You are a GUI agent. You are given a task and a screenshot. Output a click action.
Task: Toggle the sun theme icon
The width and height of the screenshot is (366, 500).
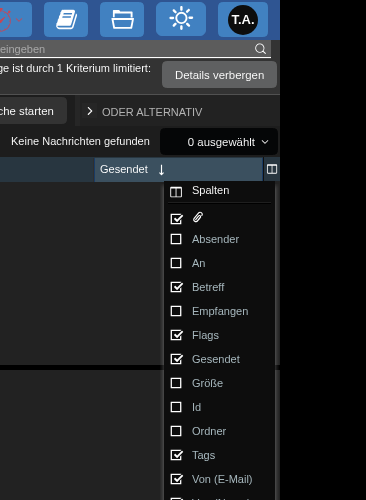[x=181, y=19]
